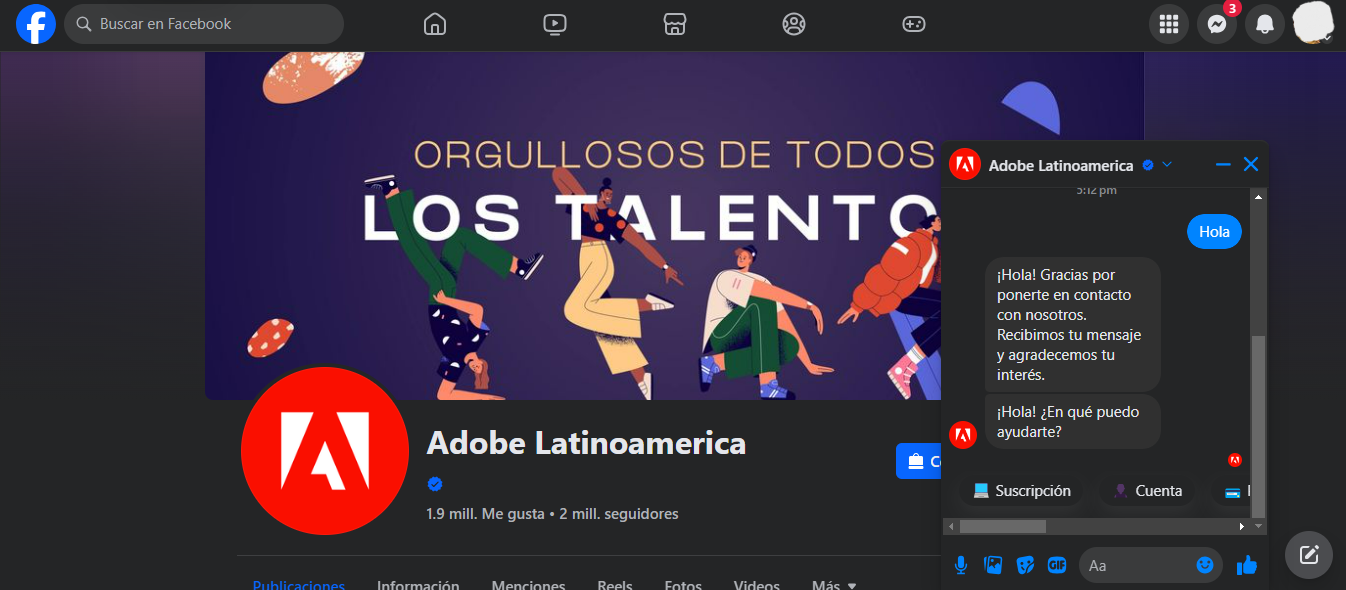
Task: Click the Adobe avatar beside bot message
Action: (x=962, y=435)
